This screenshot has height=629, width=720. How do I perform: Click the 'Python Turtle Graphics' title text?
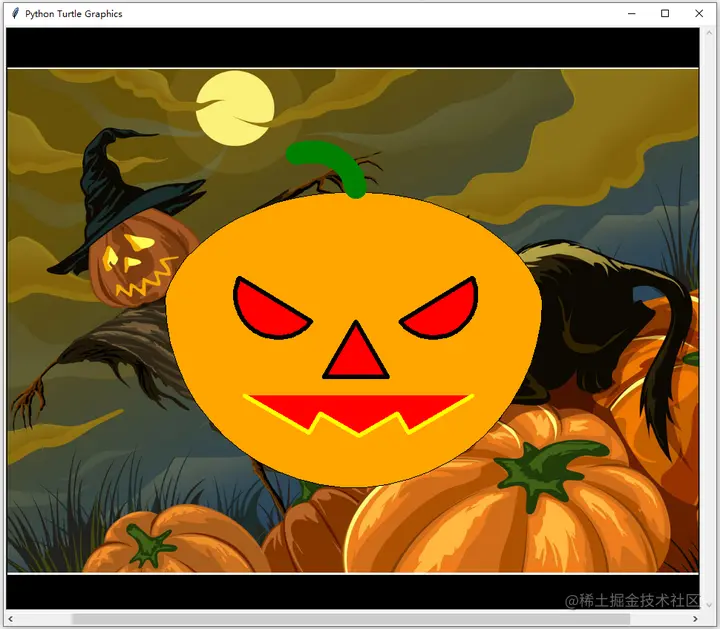[73, 14]
